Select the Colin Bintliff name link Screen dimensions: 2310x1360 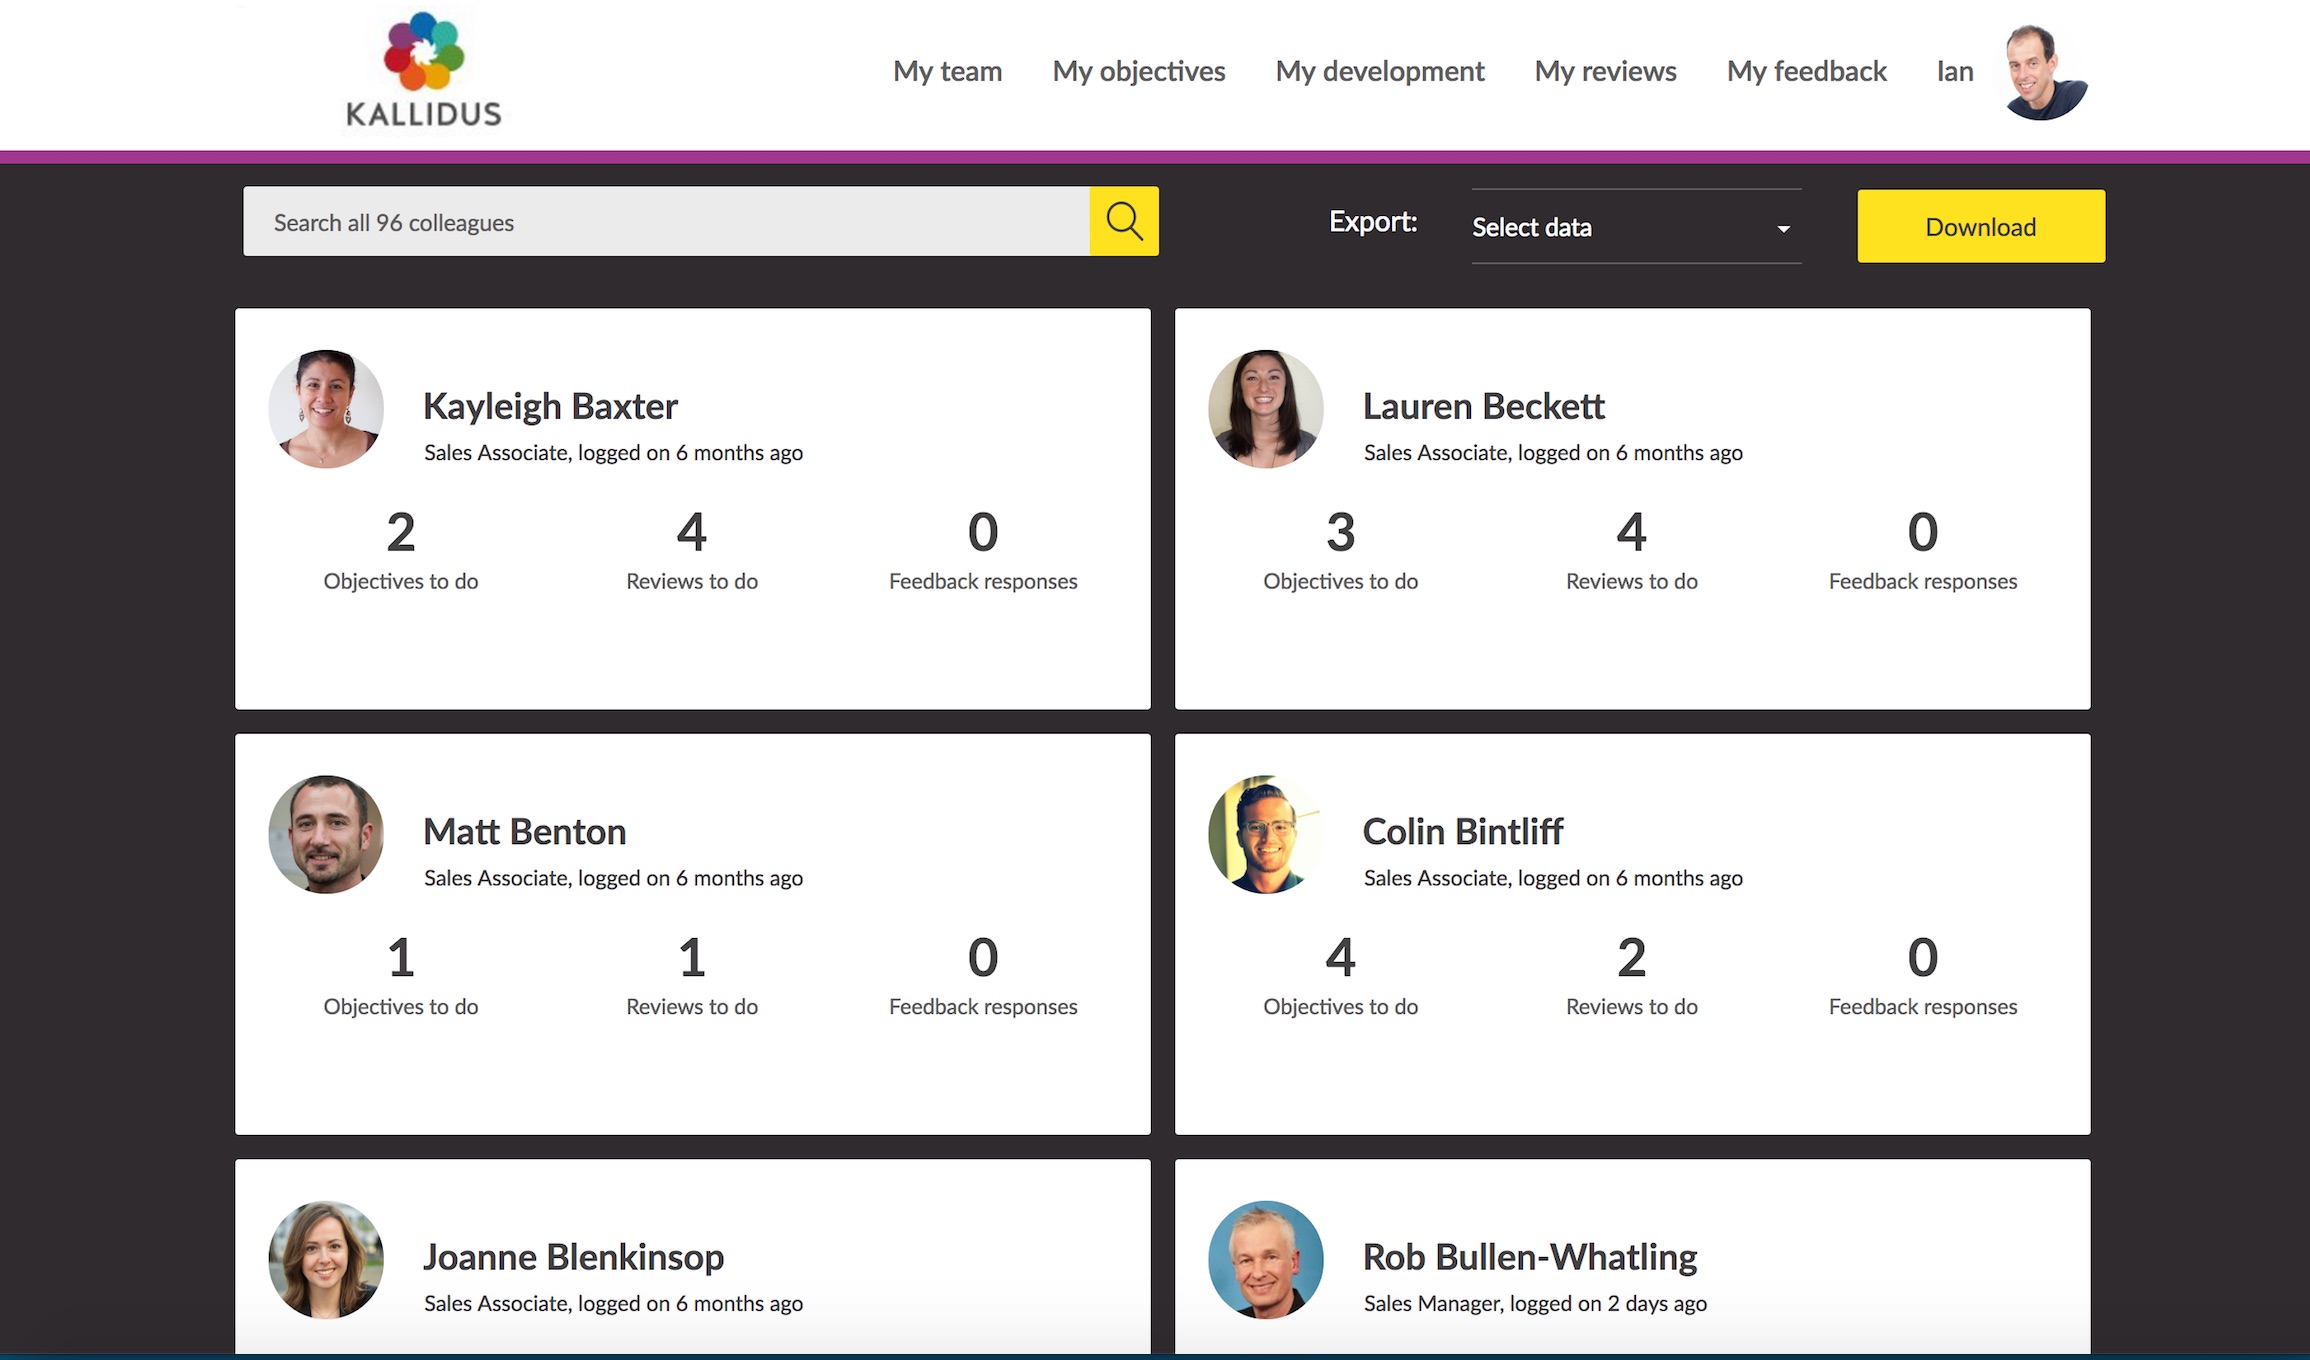tap(1463, 831)
